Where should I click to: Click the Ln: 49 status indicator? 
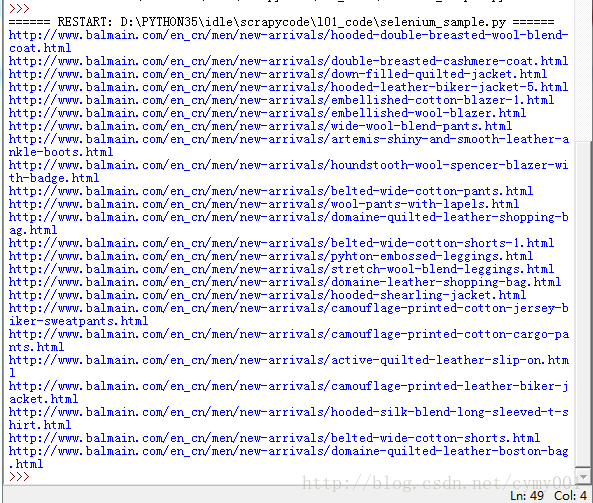[x=526, y=495]
